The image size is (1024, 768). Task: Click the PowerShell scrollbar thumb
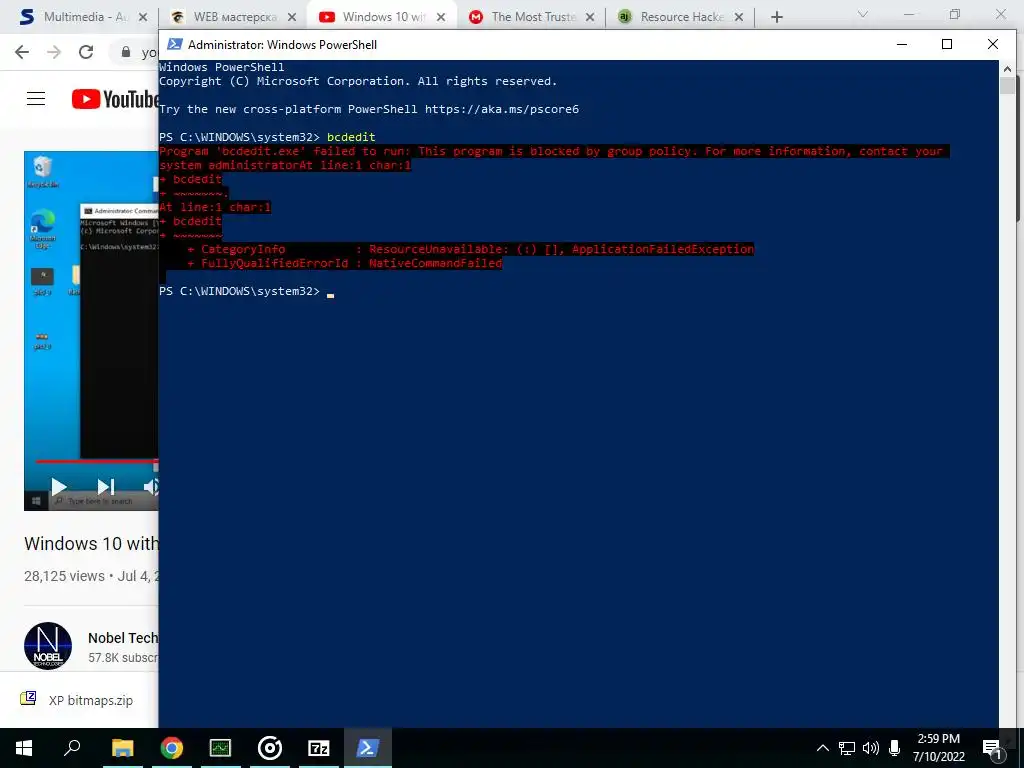pyautogui.click(x=1007, y=86)
